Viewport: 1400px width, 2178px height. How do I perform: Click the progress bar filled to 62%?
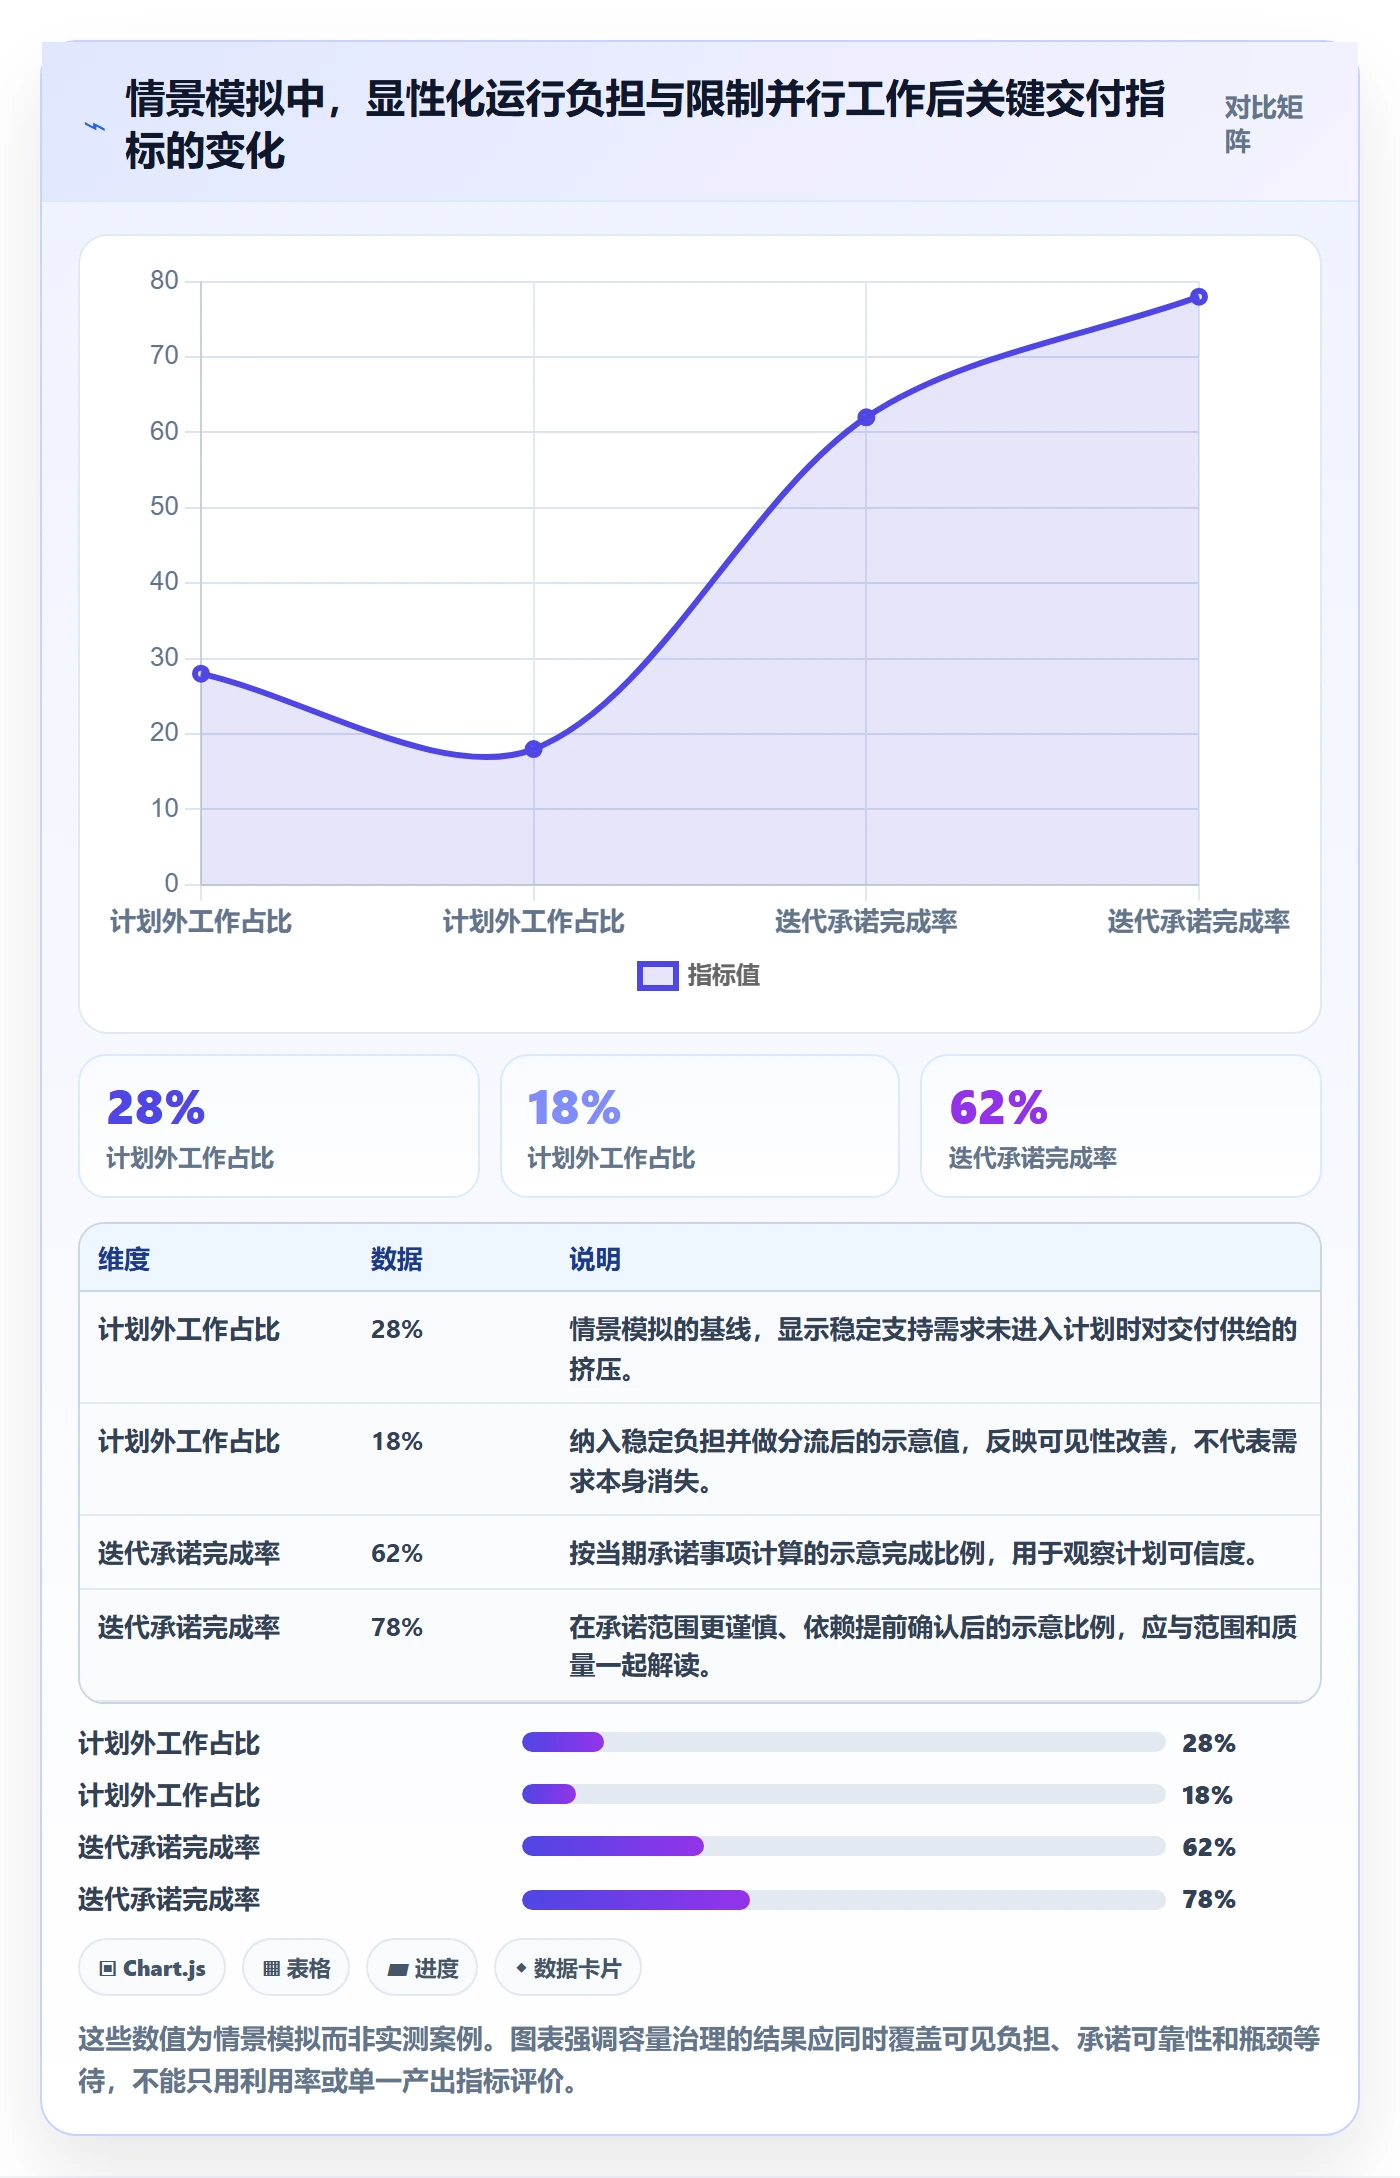[844, 1847]
